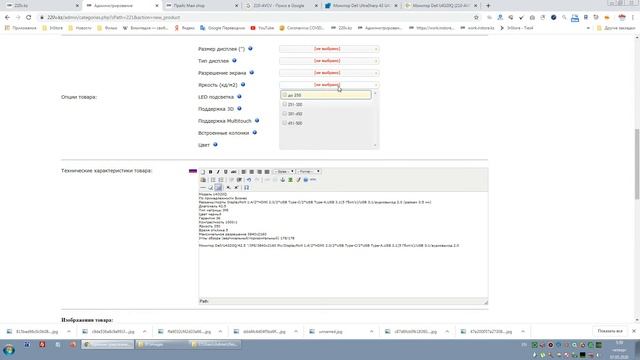Close the downloads bar
Screen dimensions: 640x360
634,331
